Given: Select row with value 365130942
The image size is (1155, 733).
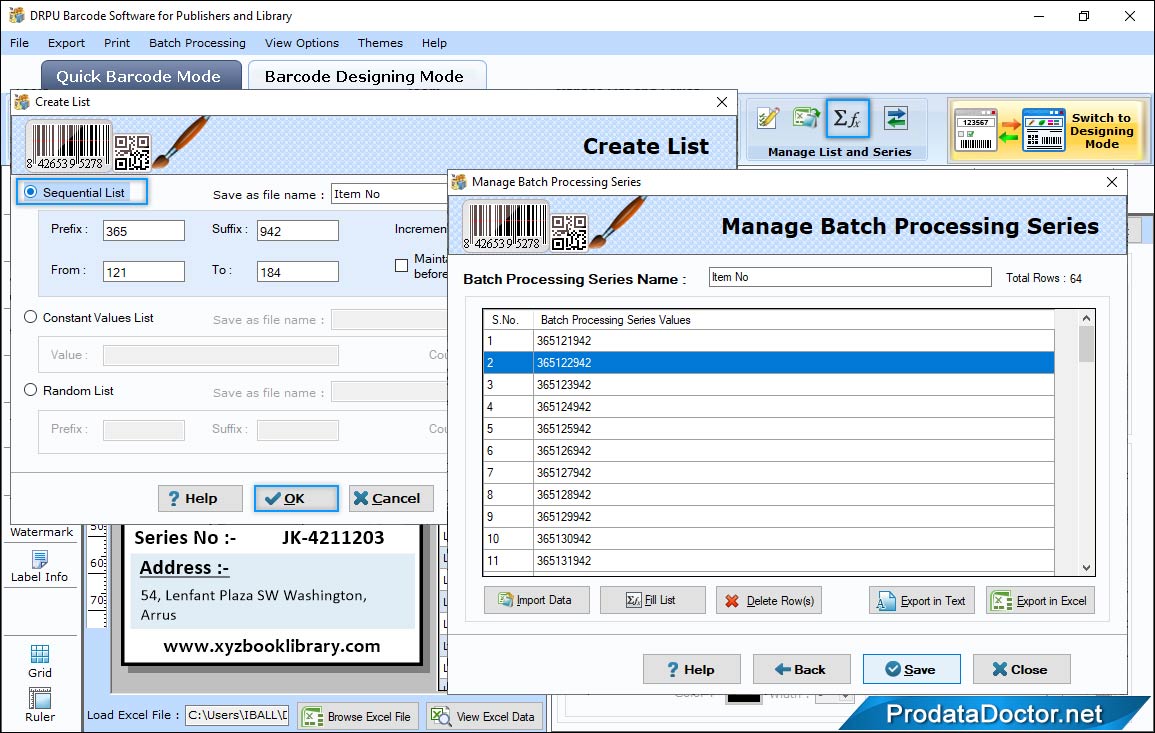Looking at the screenshot, I should click(x=768, y=539).
